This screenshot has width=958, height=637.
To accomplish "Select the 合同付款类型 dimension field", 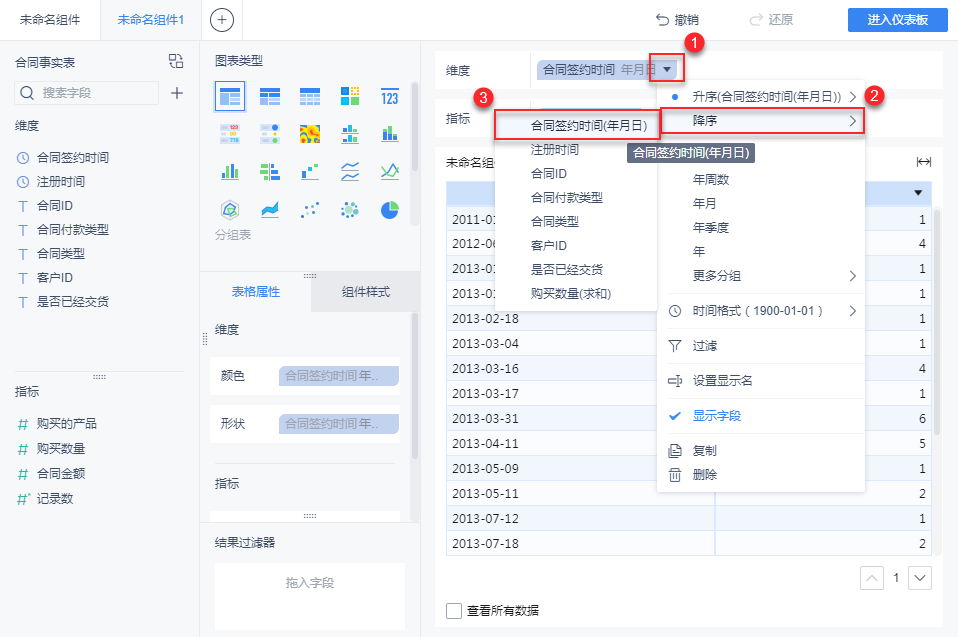I will click(72, 230).
